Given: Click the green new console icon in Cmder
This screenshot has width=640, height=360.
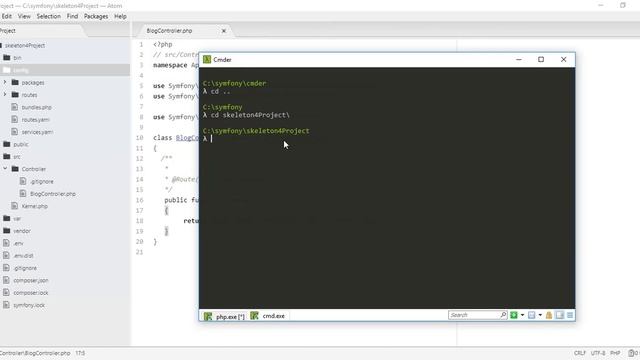Looking at the screenshot, I should point(514,315).
